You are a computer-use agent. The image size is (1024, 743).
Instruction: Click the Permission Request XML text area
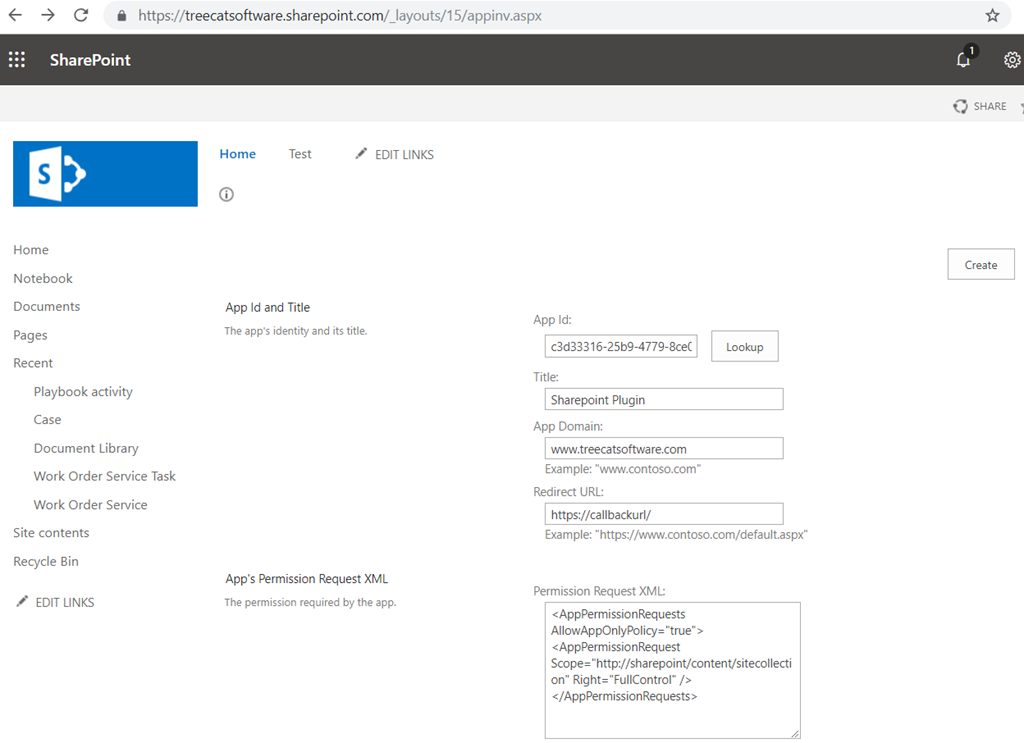(x=672, y=670)
